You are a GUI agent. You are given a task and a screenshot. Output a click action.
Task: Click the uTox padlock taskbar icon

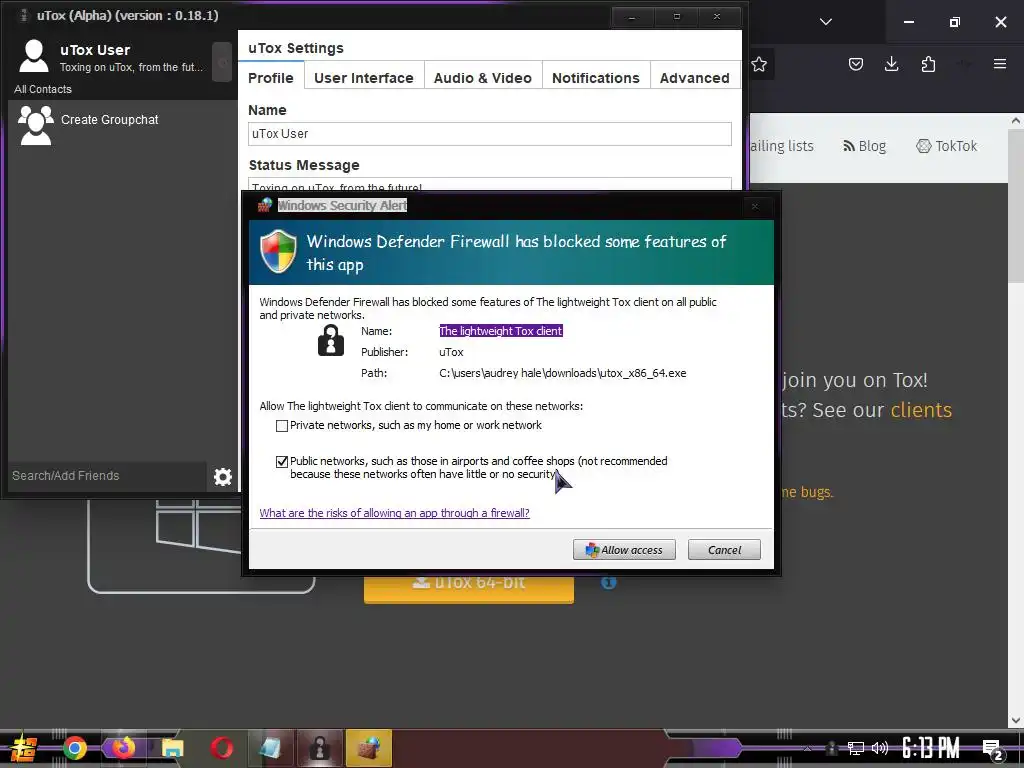pyautogui.click(x=319, y=748)
